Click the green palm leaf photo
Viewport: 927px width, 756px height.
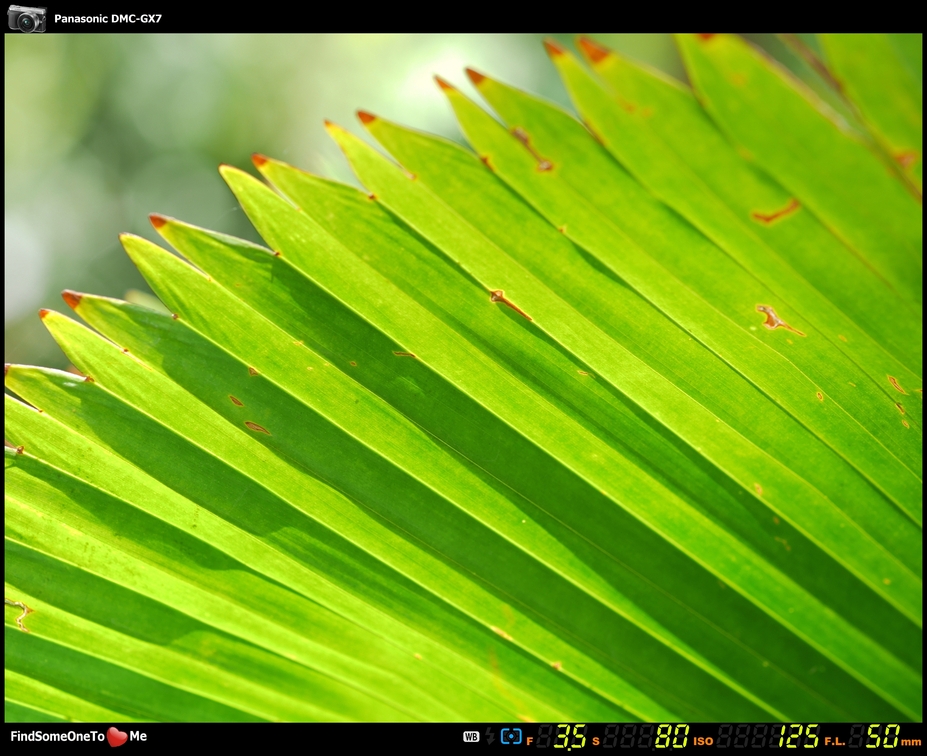point(463,378)
